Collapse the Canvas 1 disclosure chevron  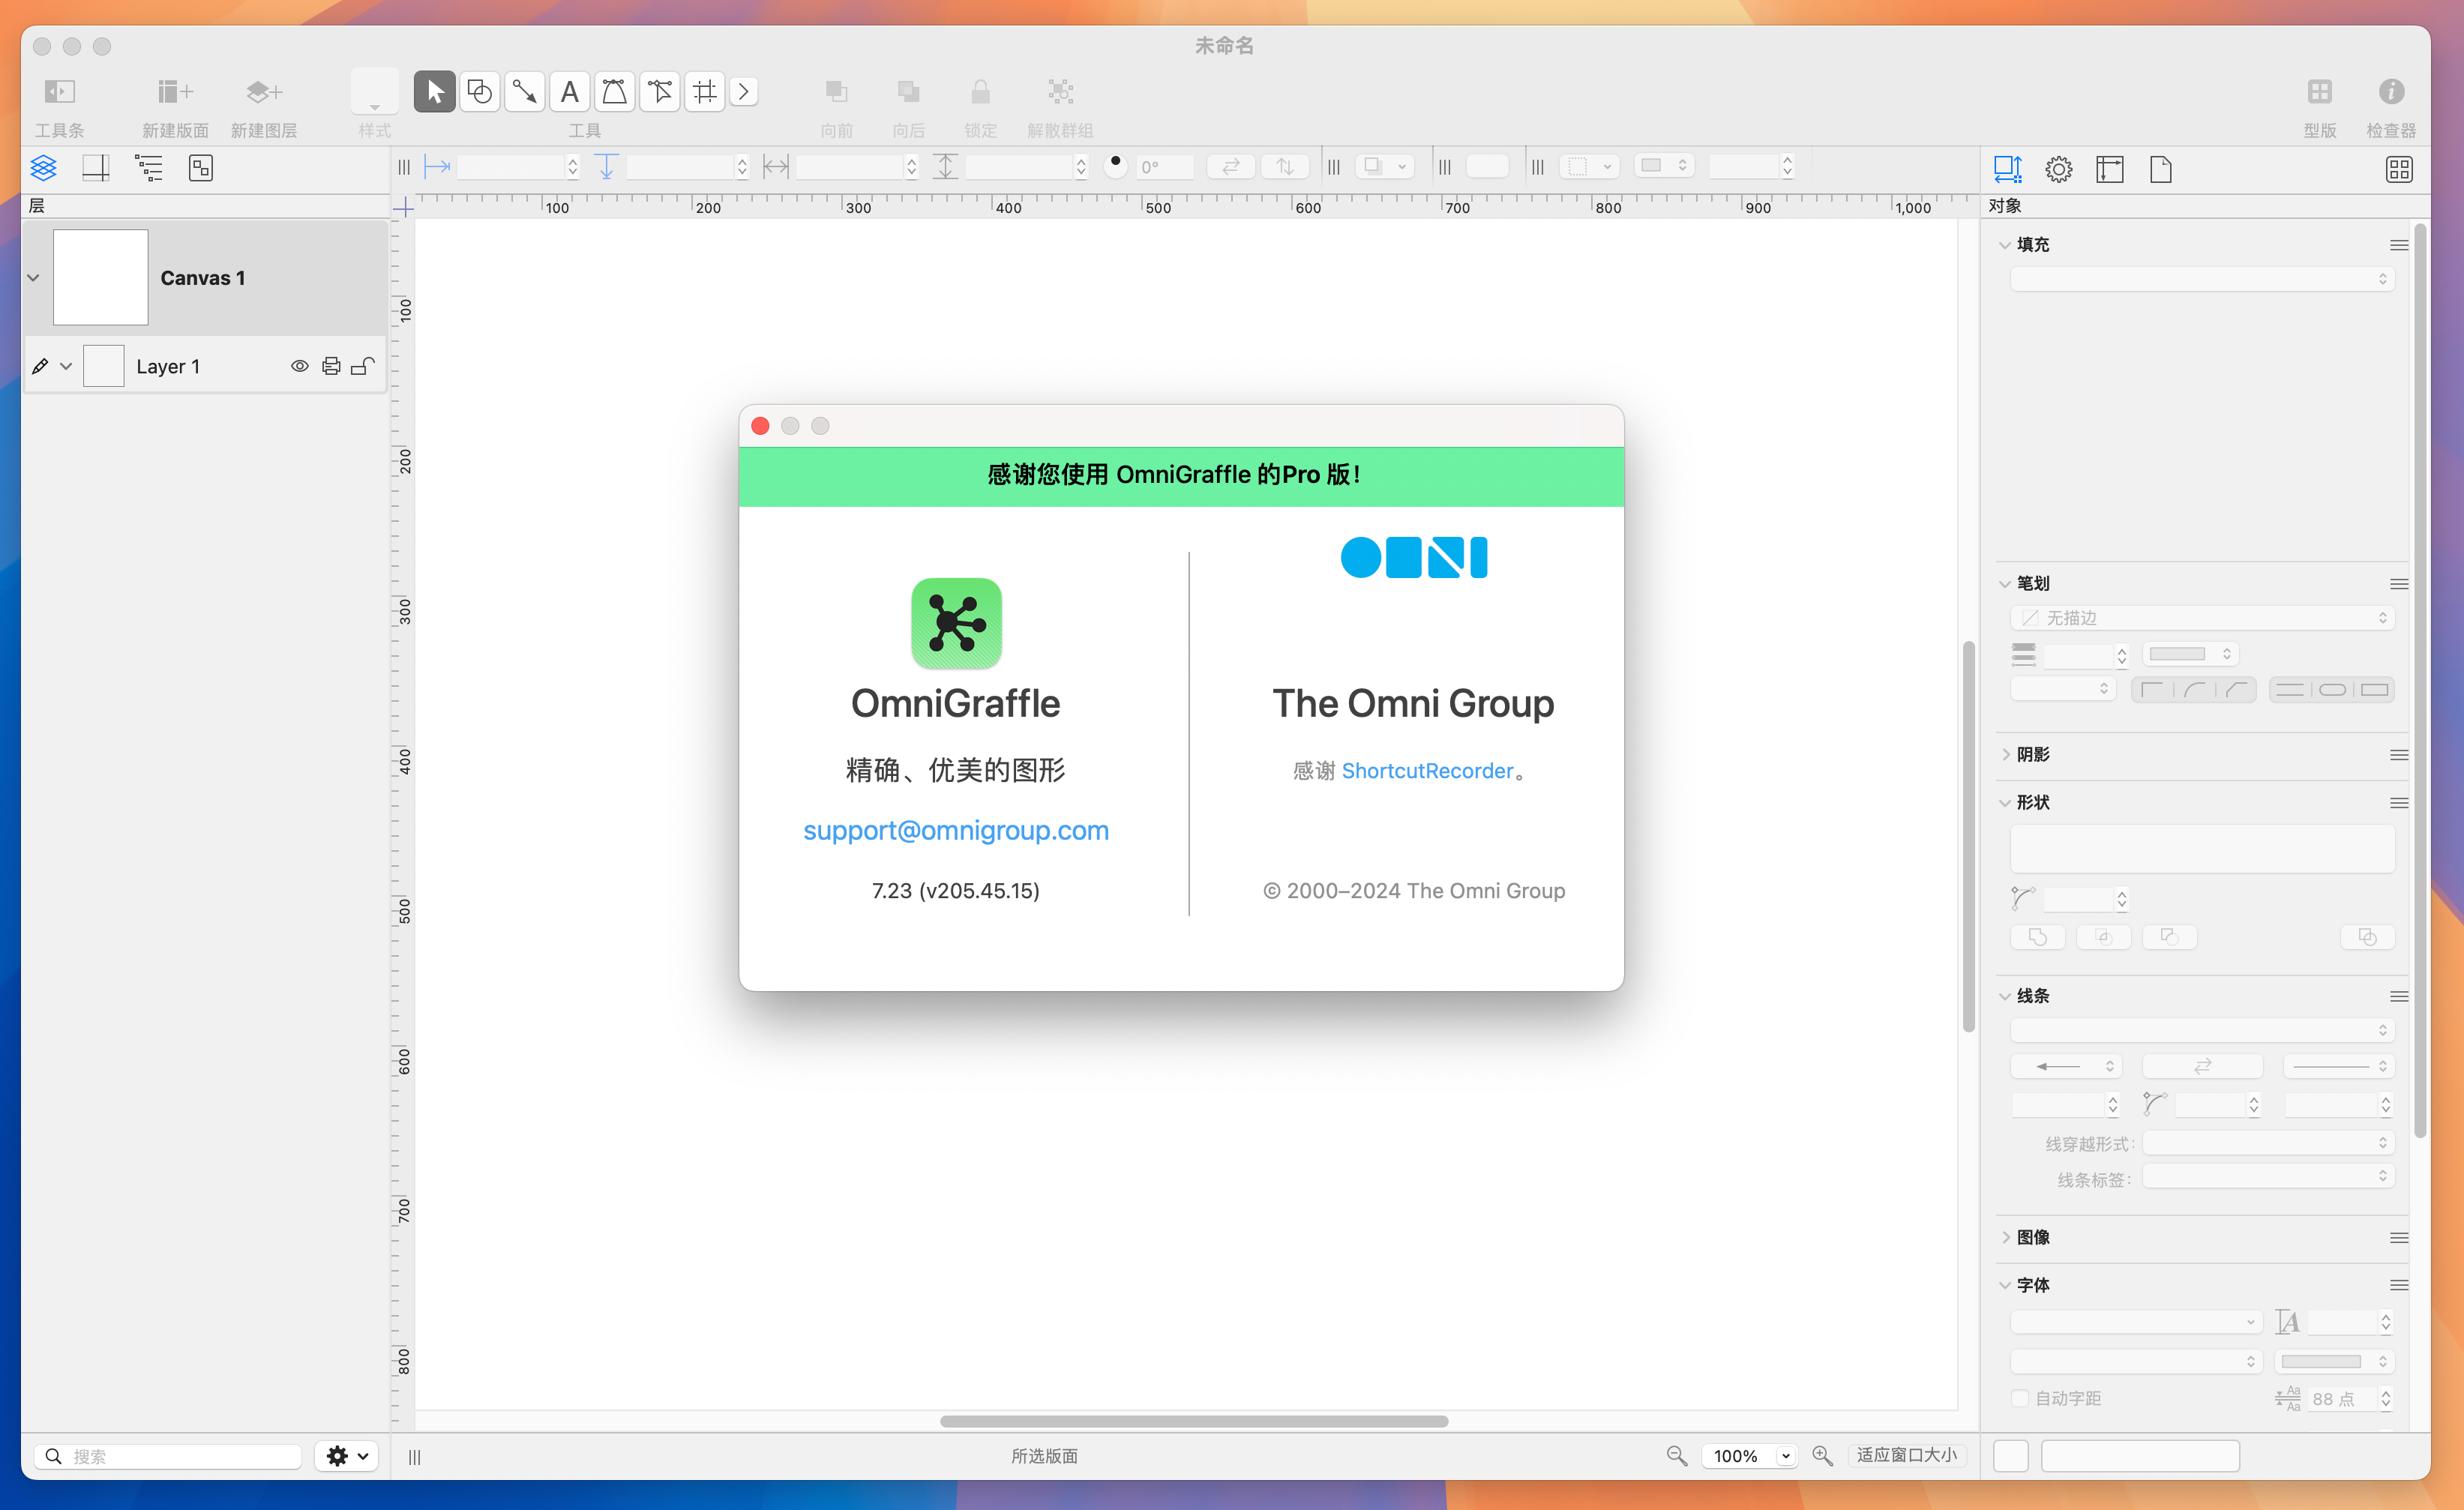pos(33,278)
